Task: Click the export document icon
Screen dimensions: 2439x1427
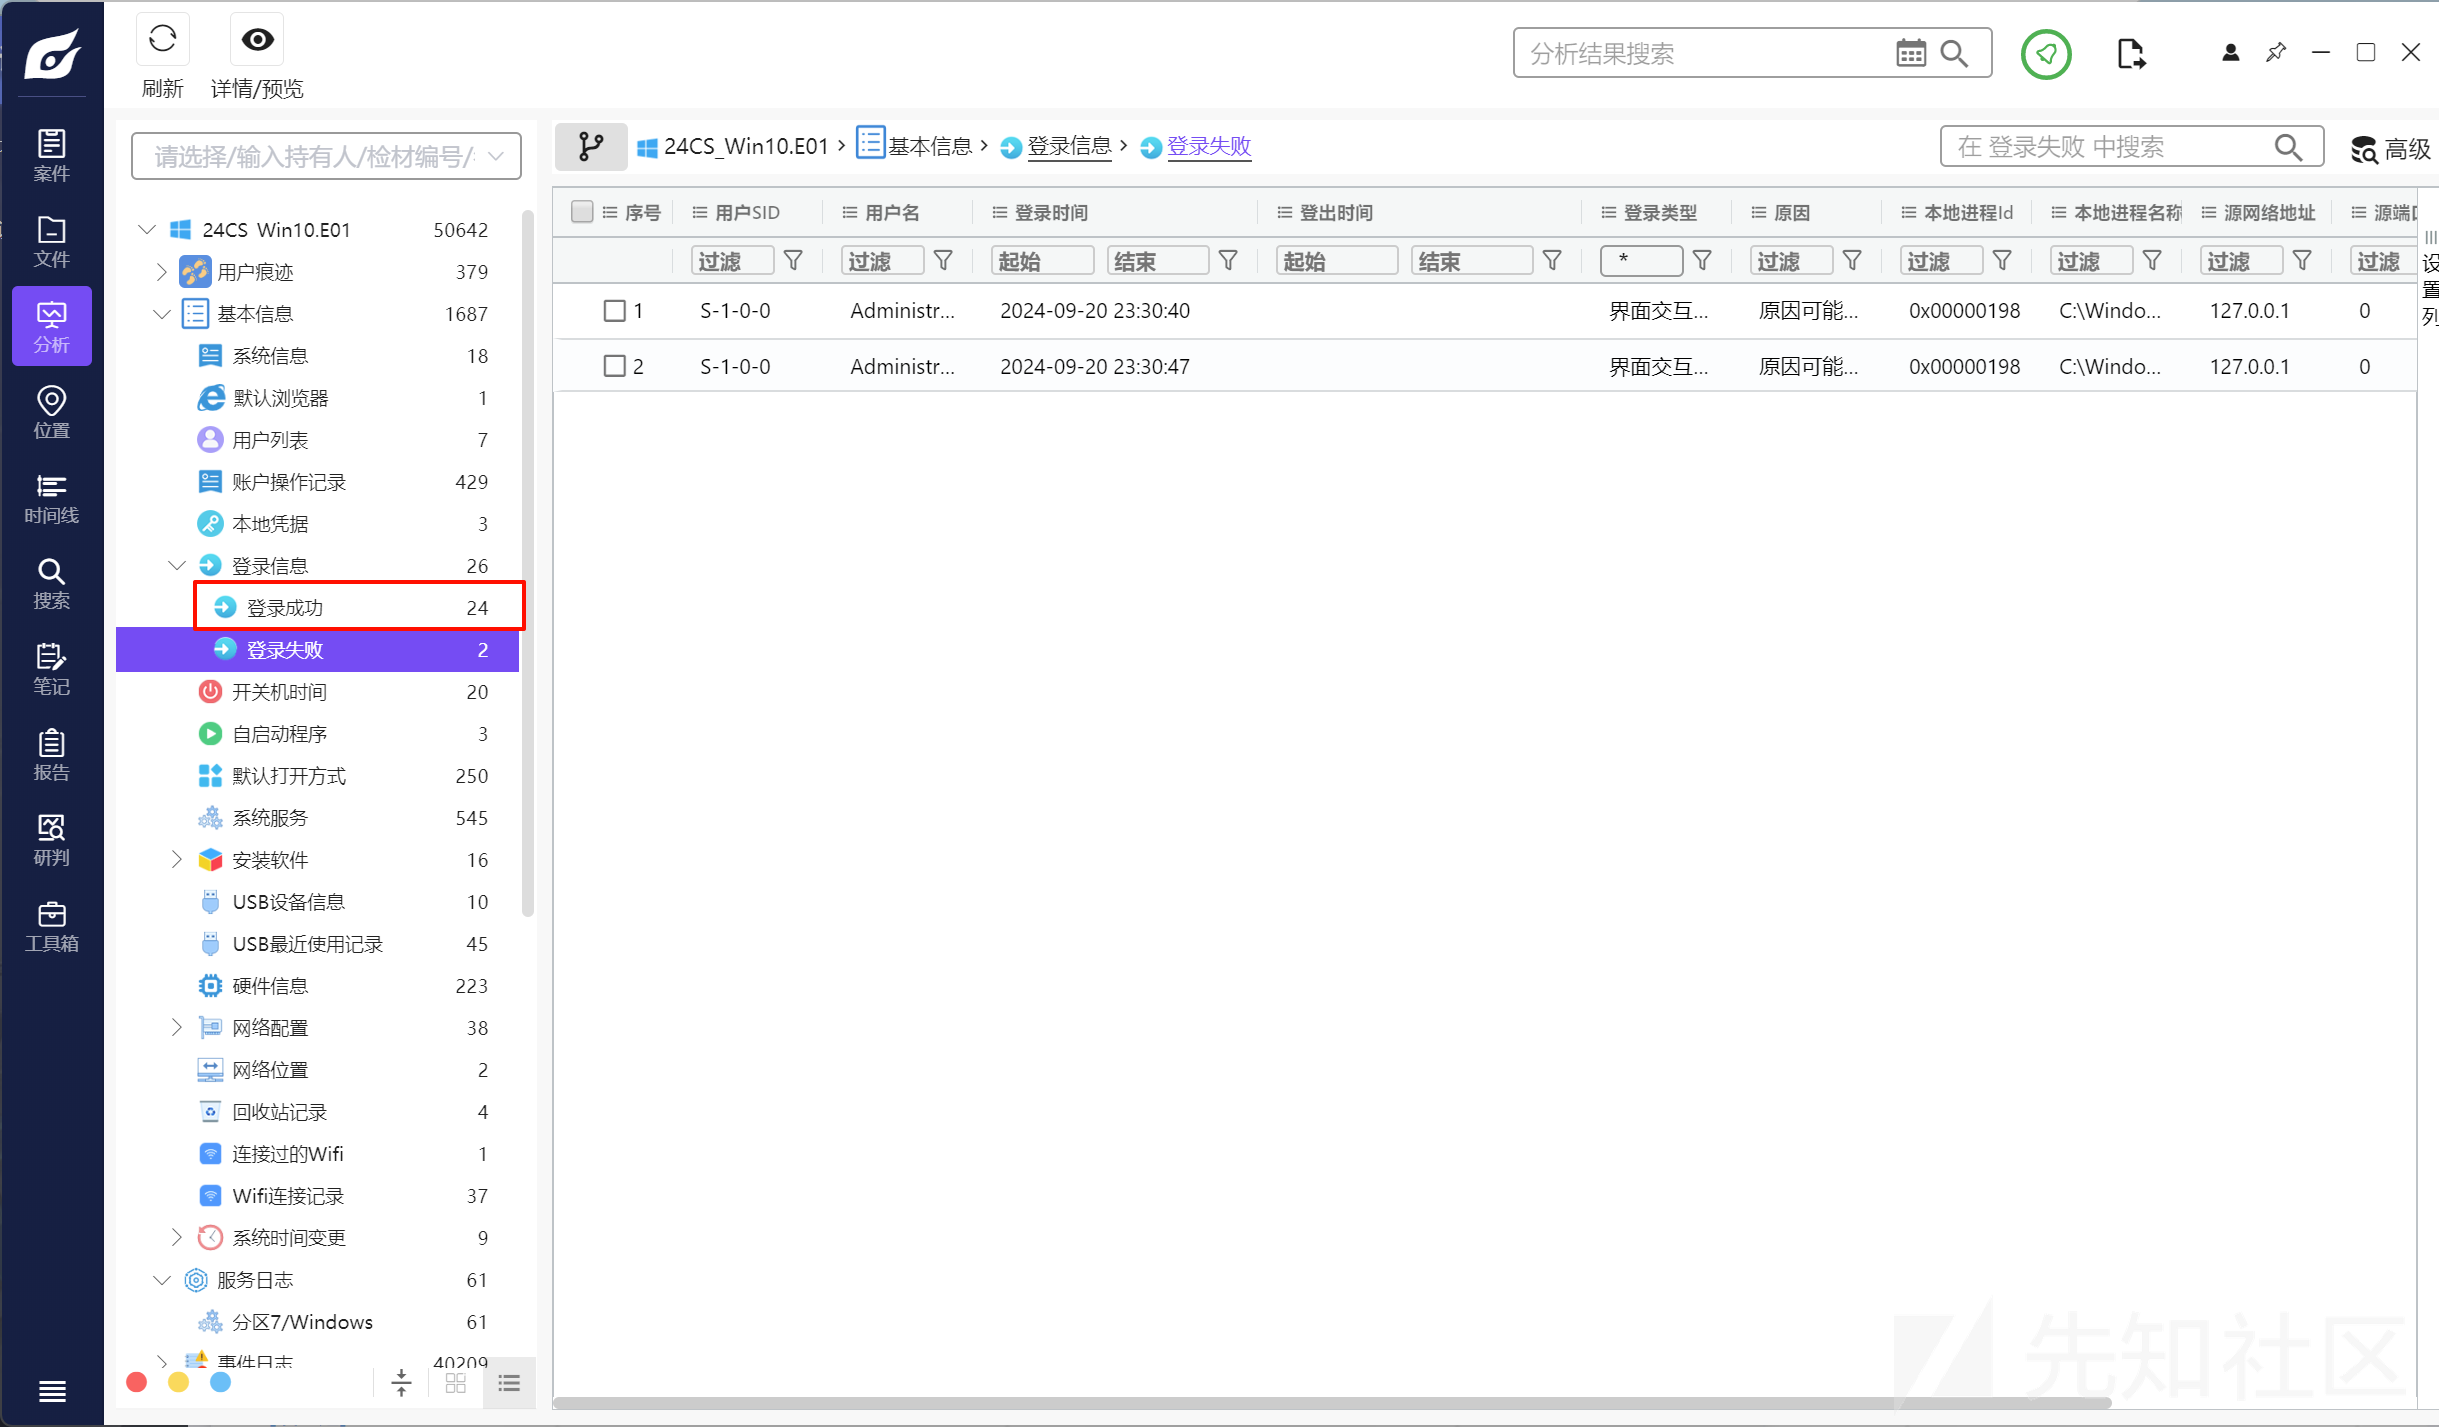Action: (2131, 53)
